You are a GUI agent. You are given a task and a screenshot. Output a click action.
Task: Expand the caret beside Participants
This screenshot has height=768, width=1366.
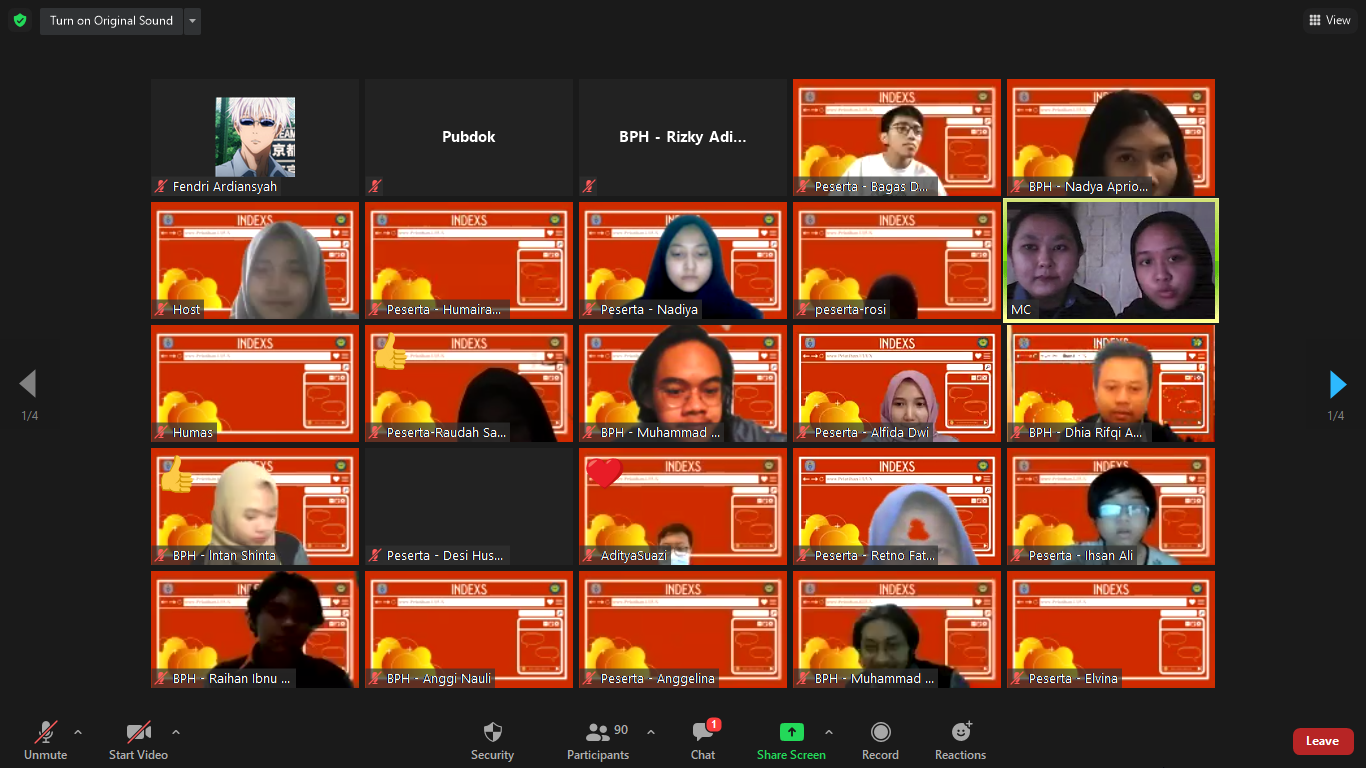[x=651, y=732]
